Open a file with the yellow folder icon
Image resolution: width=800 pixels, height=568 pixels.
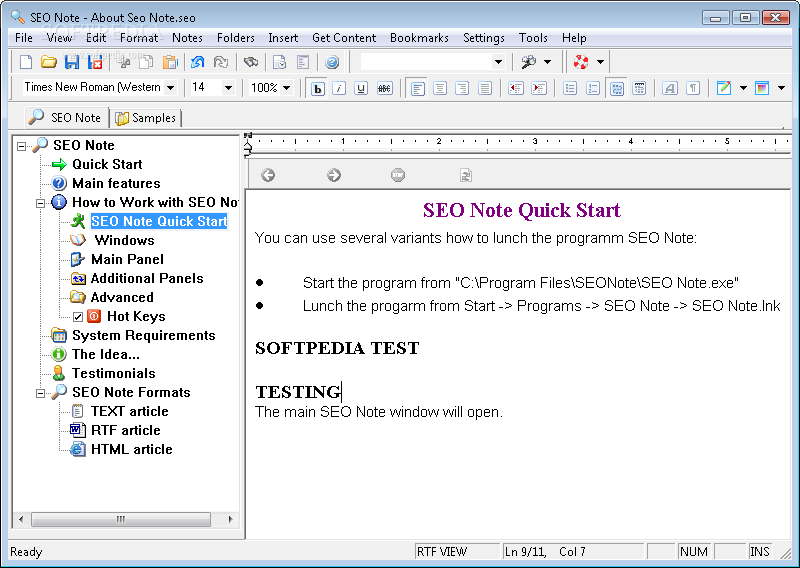pos(48,62)
